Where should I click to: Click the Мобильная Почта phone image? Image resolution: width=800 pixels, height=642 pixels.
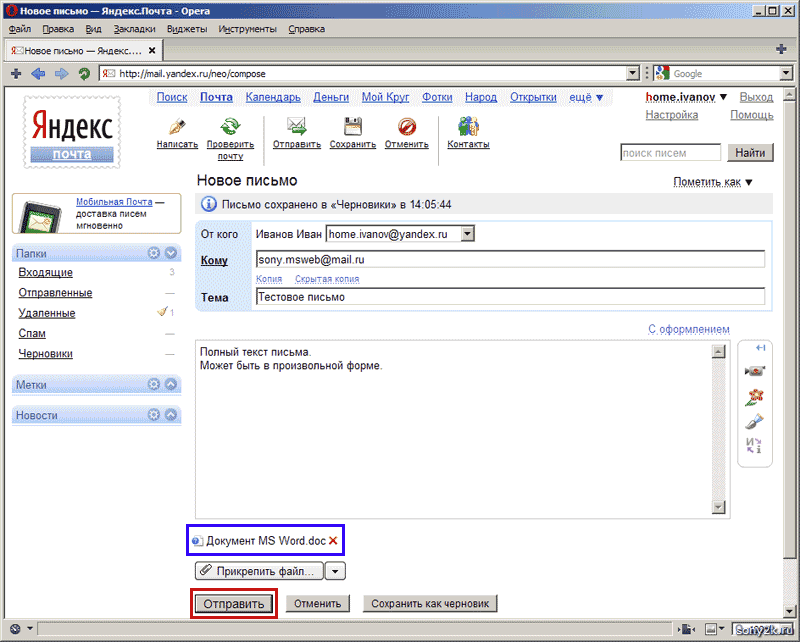pyautogui.click(x=42, y=217)
